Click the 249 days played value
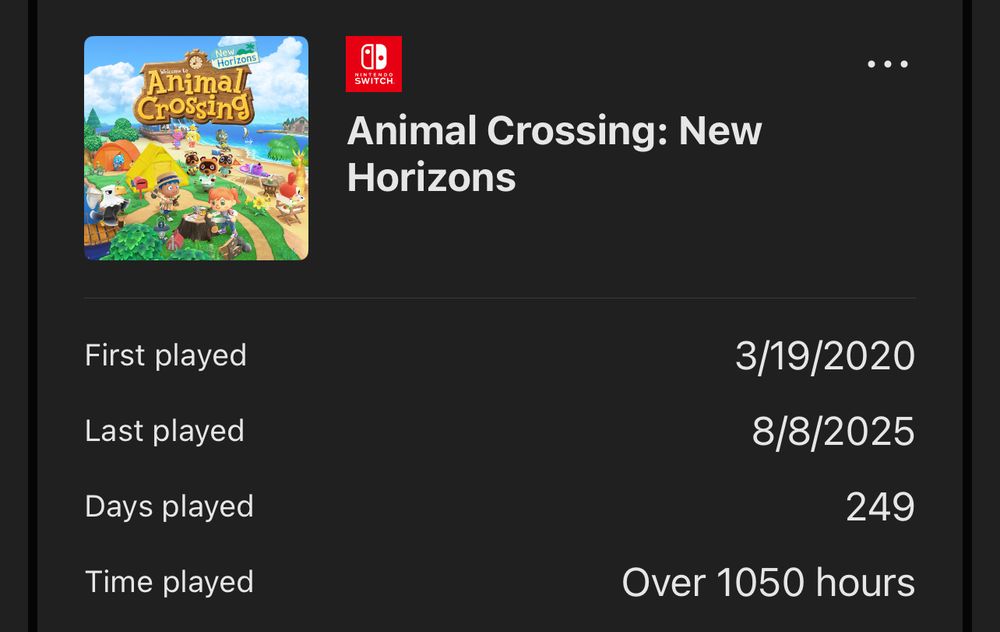The height and width of the screenshot is (632, 1000). coord(879,507)
